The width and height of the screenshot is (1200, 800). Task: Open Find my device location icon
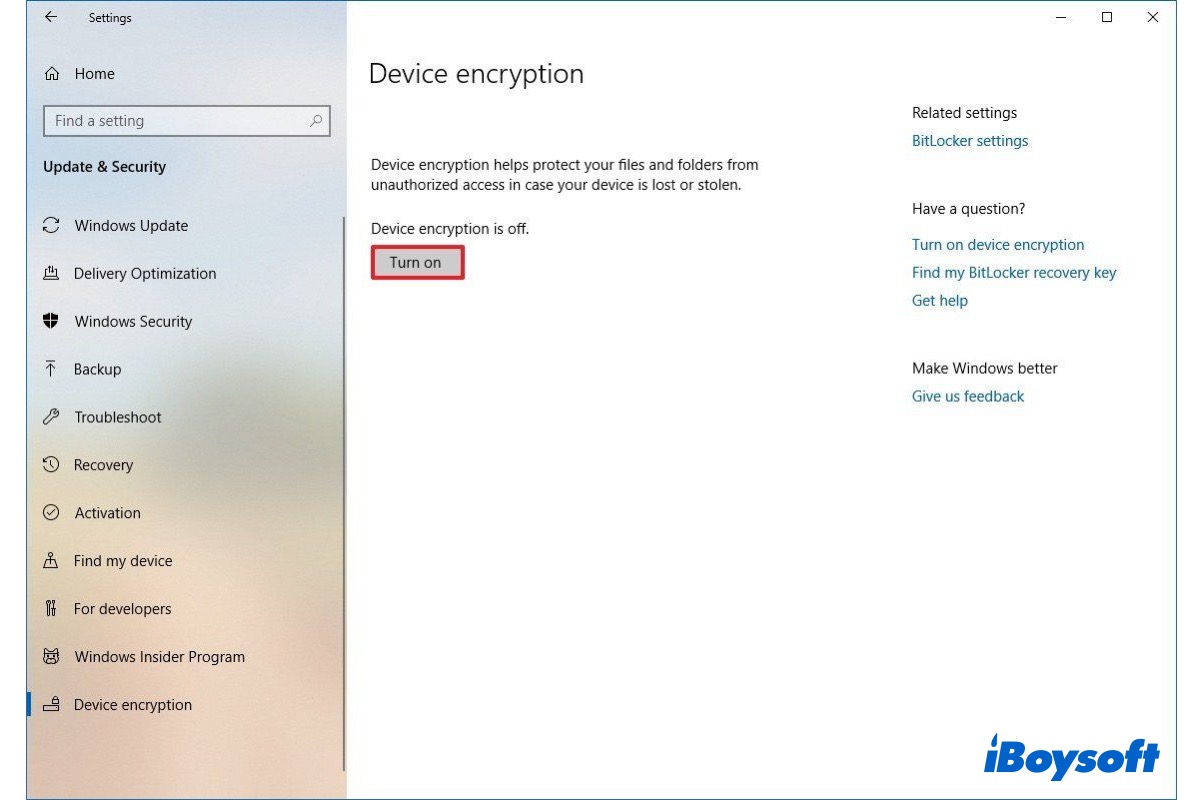coord(52,560)
